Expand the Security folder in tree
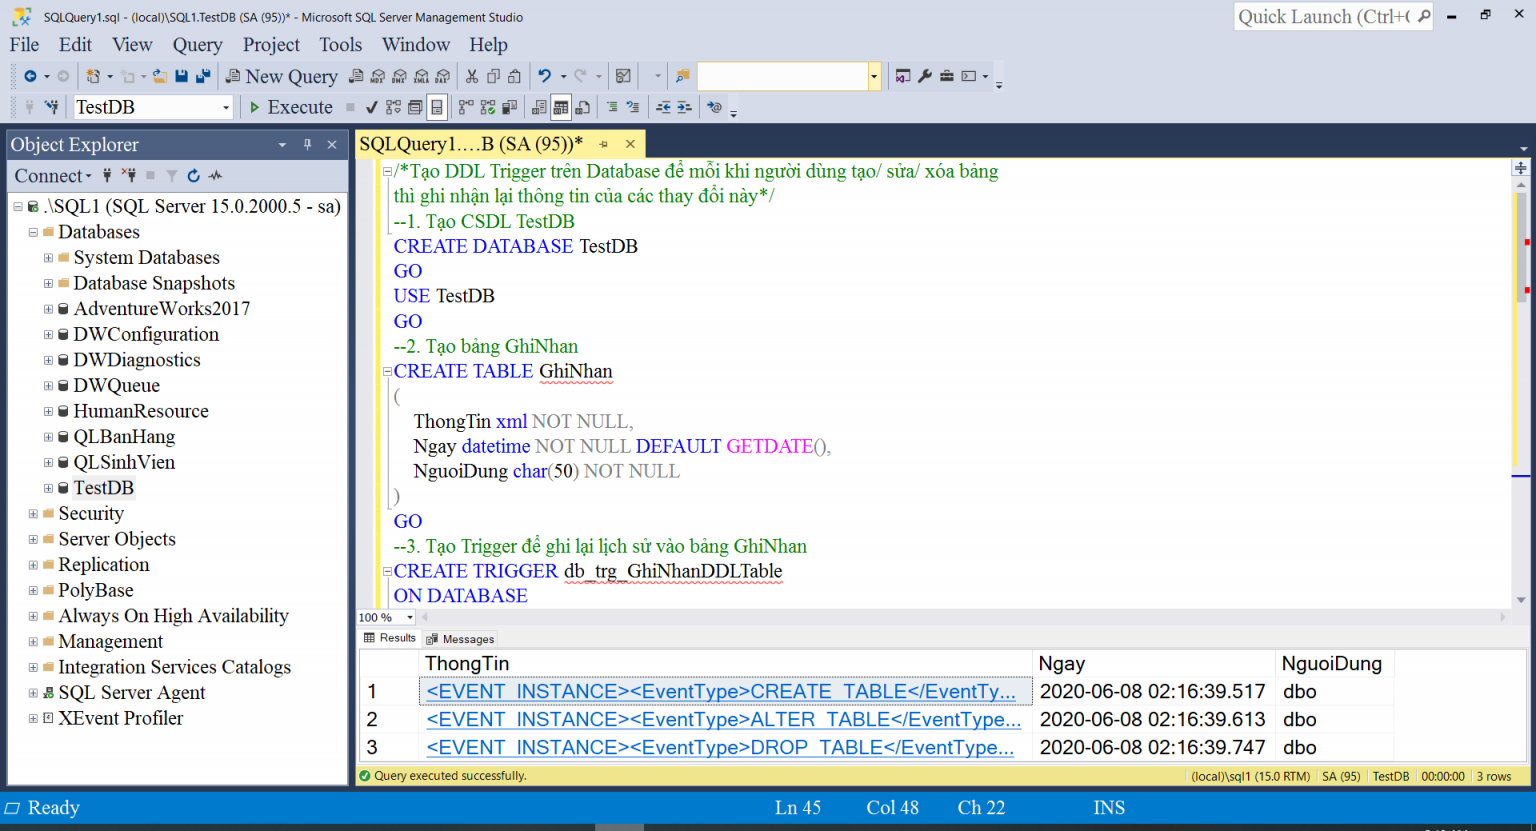The image size is (1536, 831). tap(33, 514)
